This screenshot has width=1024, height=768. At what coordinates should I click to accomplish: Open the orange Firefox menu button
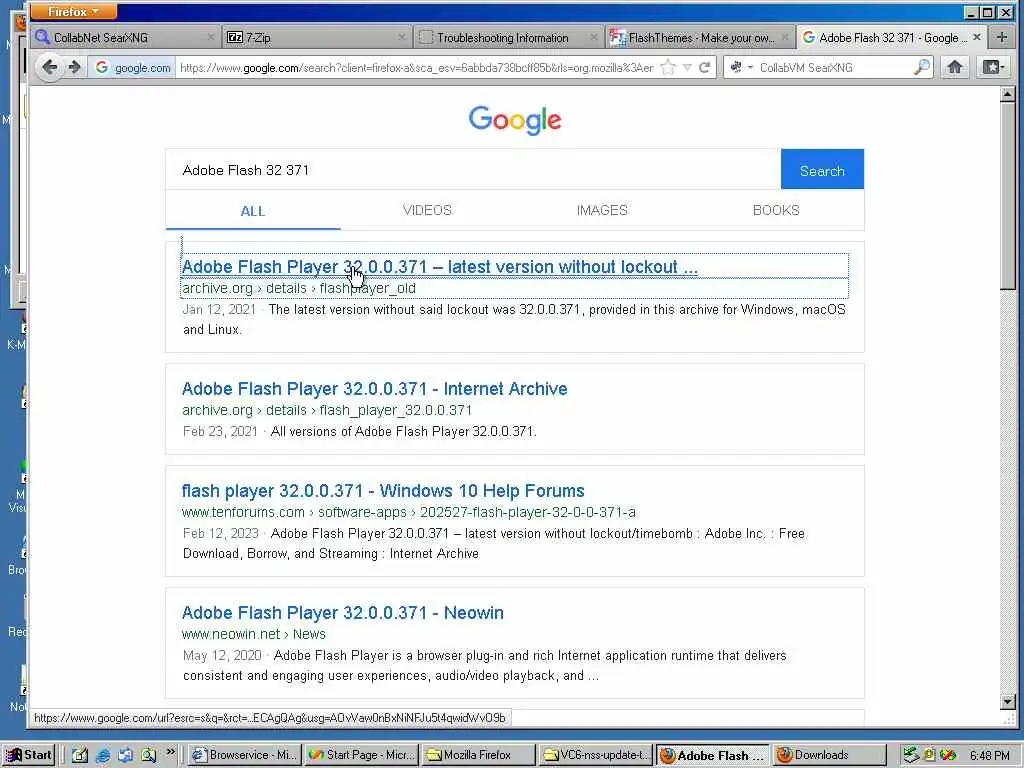73,11
